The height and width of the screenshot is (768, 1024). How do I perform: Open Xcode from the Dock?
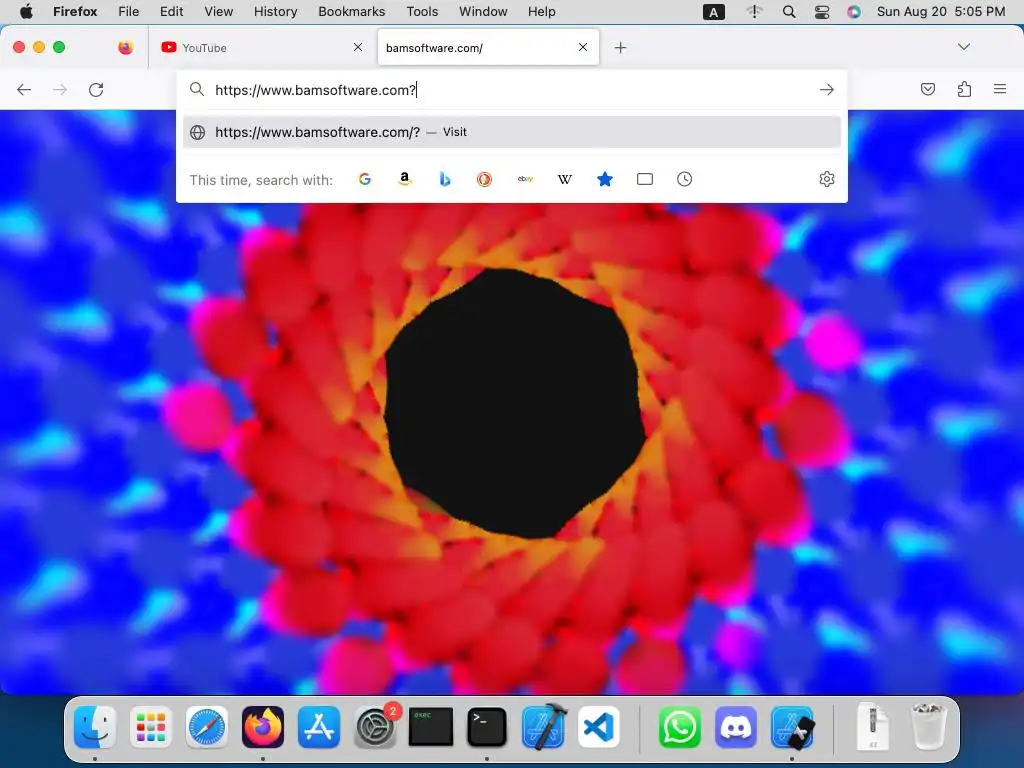(544, 726)
